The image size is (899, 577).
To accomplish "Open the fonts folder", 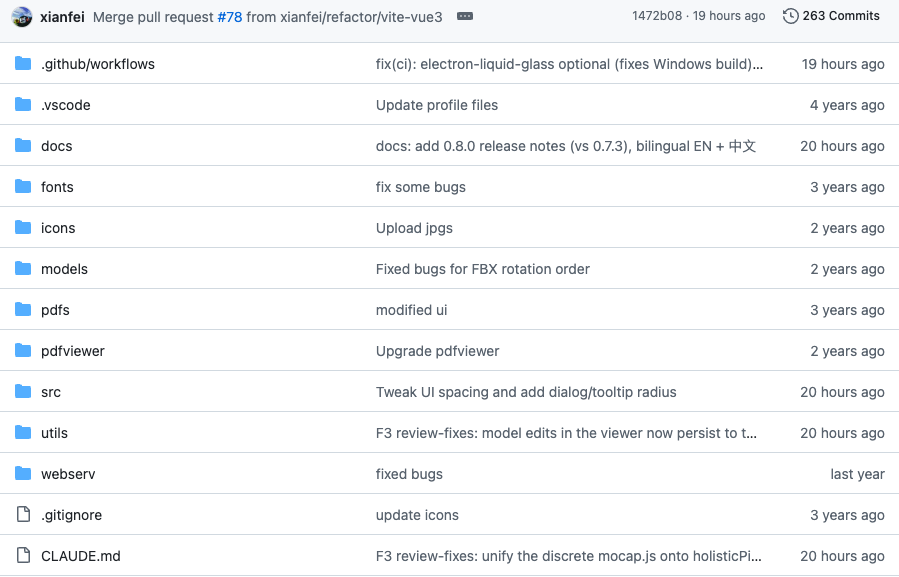I will point(57,187).
